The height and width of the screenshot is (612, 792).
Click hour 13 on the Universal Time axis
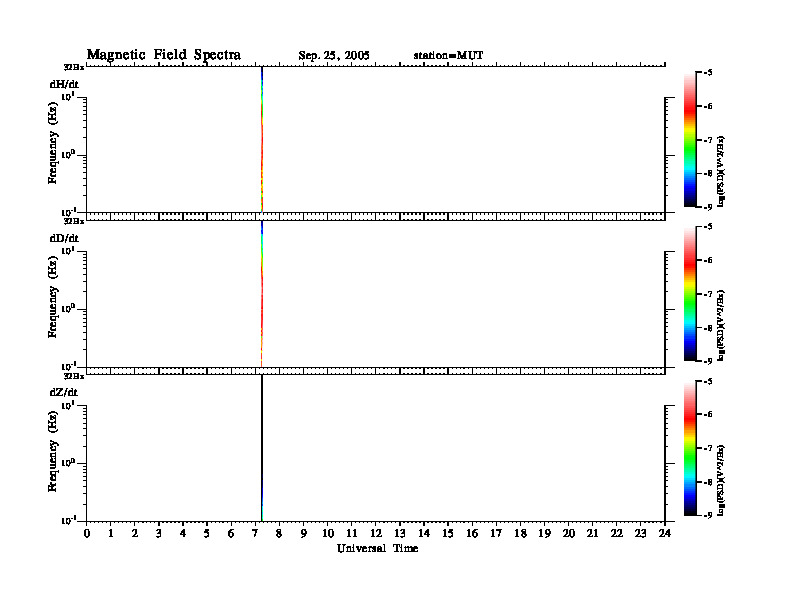[x=400, y=533]
